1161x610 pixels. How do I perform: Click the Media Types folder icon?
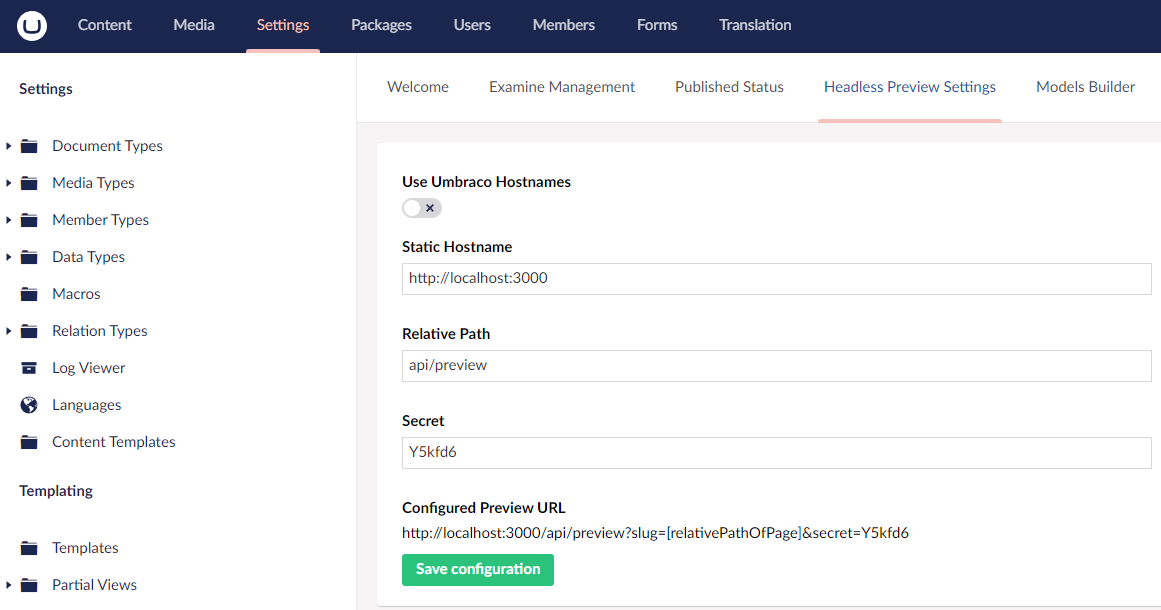(29, 183)
